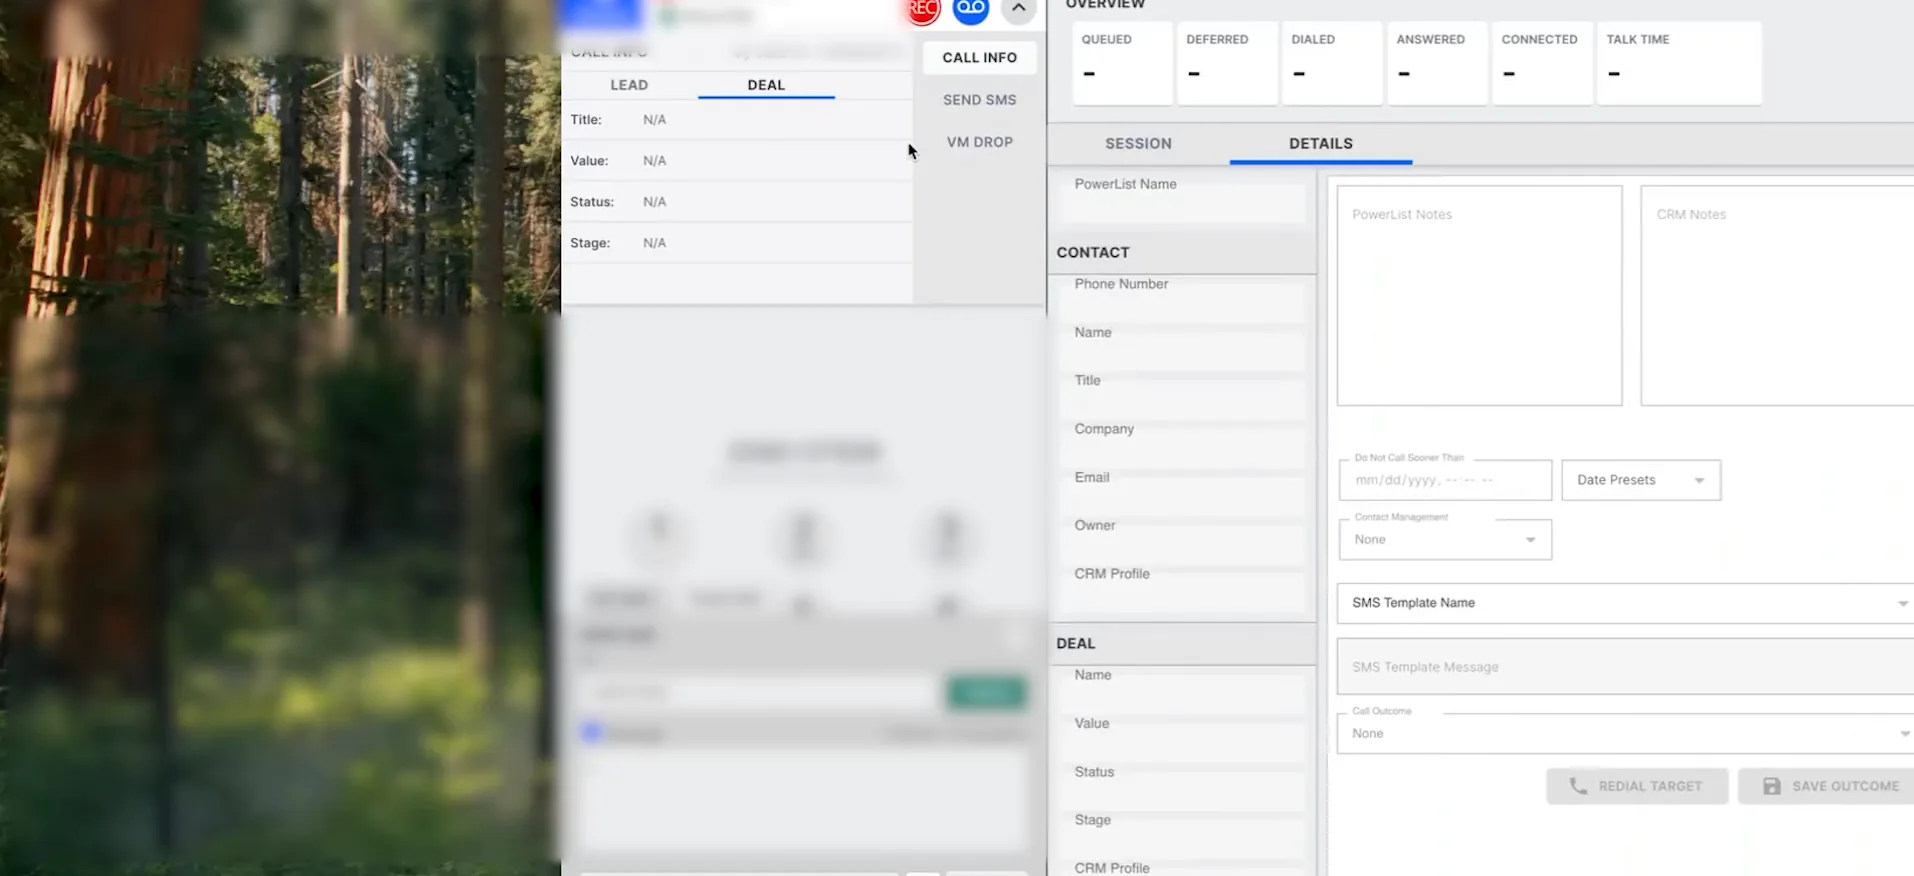1914x876 pixels.
Task: Click into the CRM Notes text area
Action: pyautogui.click(x=1777, y=295)
